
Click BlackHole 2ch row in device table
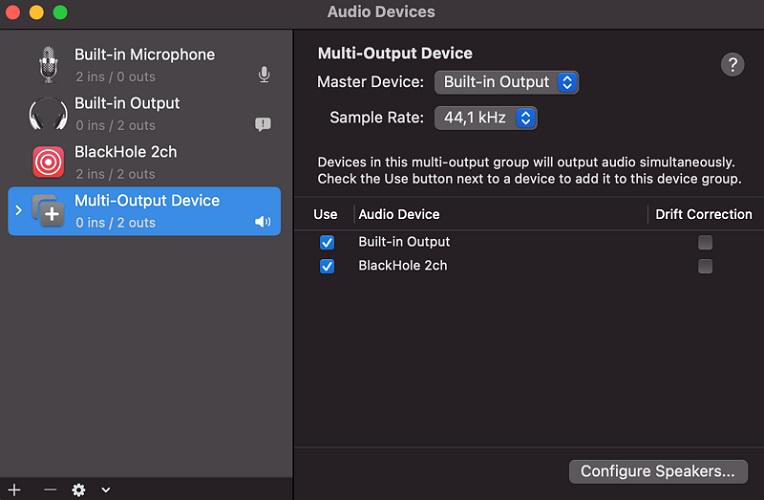tap(529, 266)
